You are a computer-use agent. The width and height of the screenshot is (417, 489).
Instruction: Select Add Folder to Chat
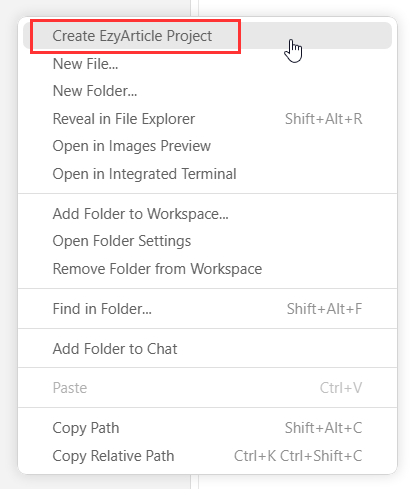point(207,349)
